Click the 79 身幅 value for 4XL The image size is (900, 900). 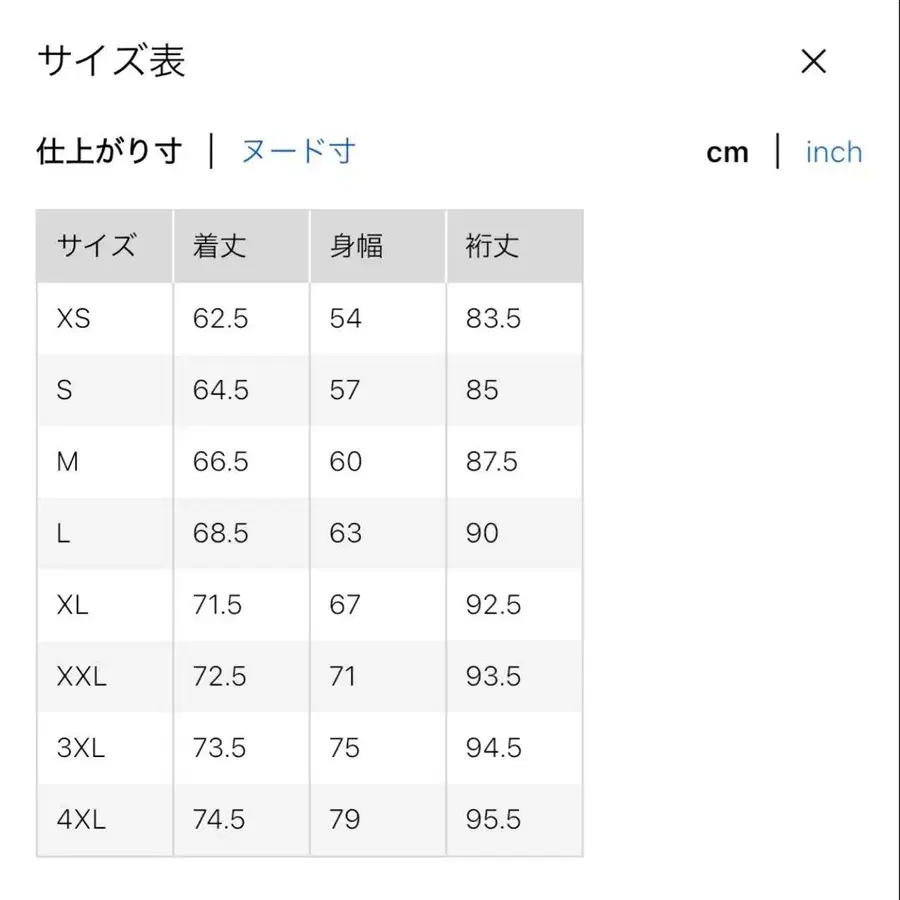click(345, 820)
